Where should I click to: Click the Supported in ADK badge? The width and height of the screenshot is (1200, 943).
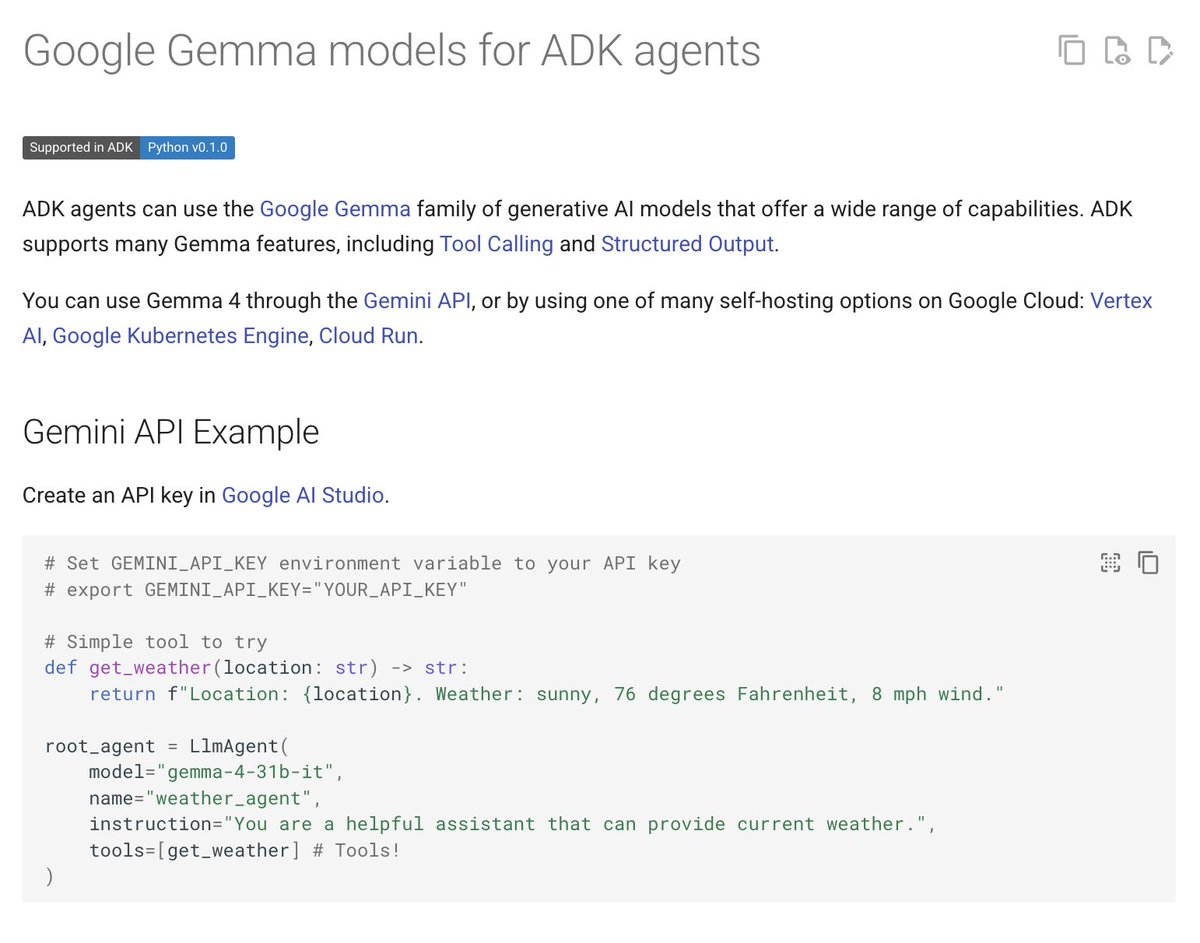[x=81, y=148]
